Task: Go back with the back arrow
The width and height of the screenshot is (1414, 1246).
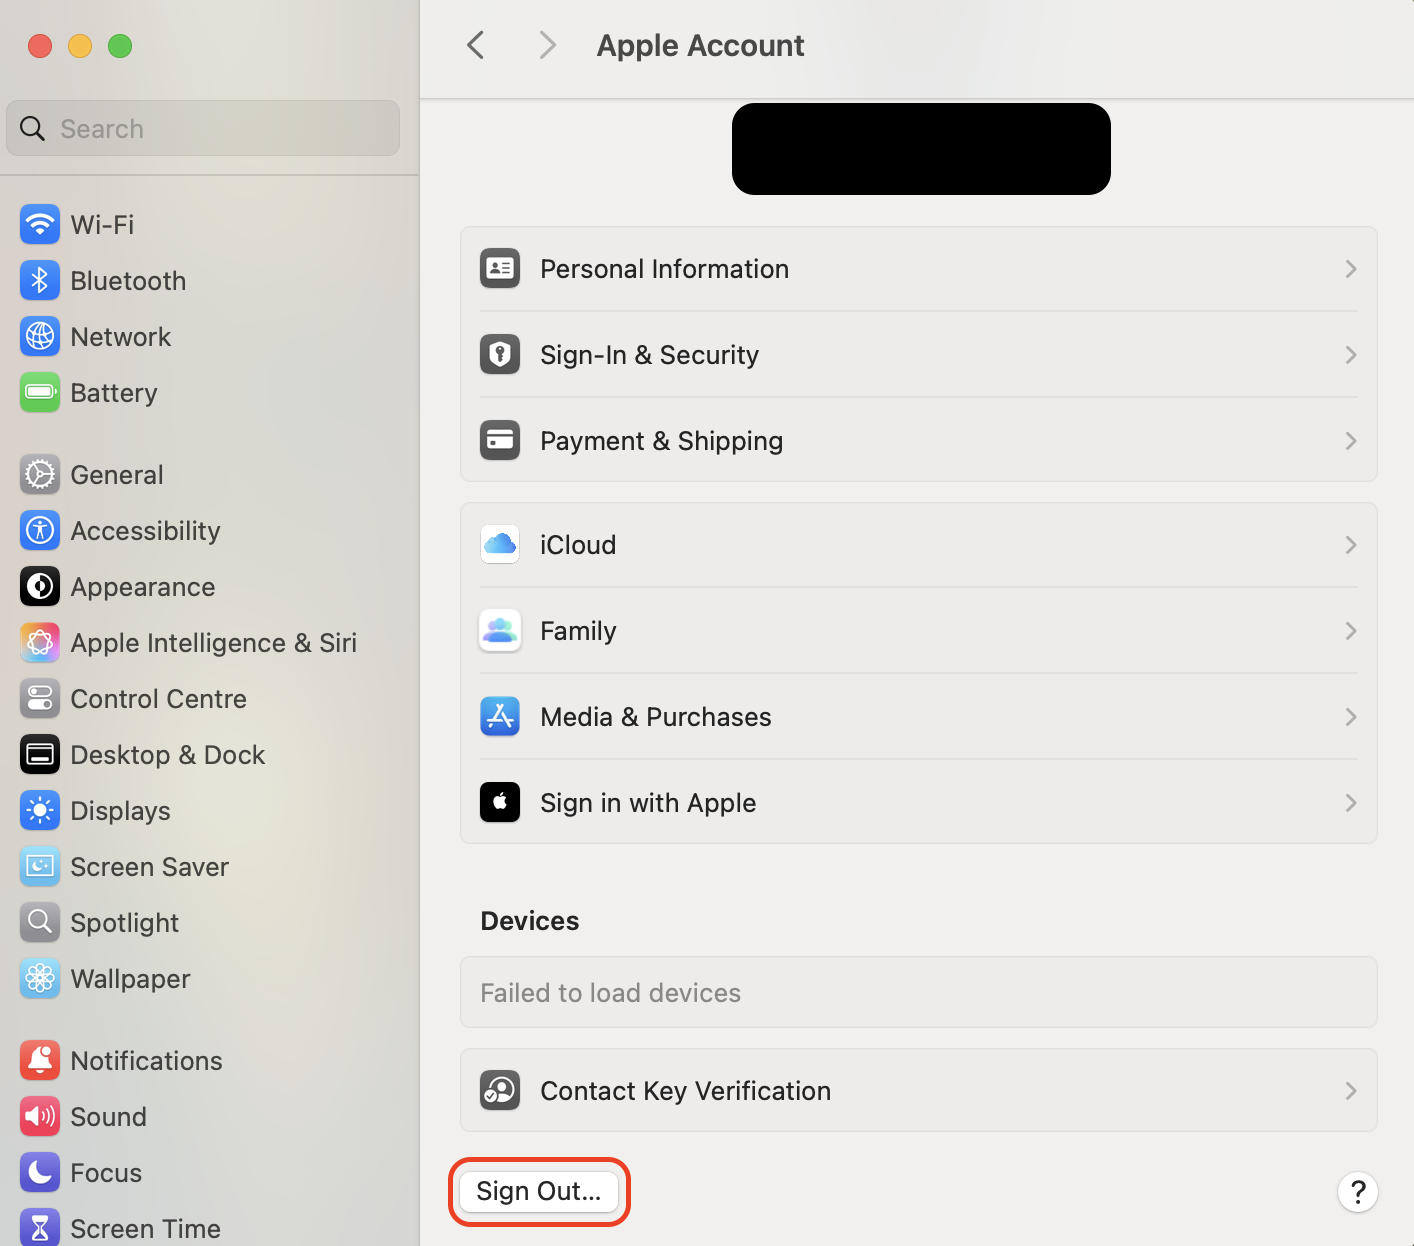Action: click(x=476, y=45)
